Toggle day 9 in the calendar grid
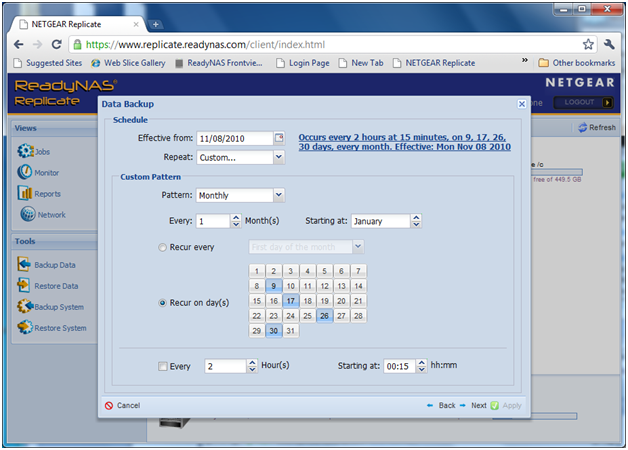This screenshot has height=450, width=628. (274, 286)
